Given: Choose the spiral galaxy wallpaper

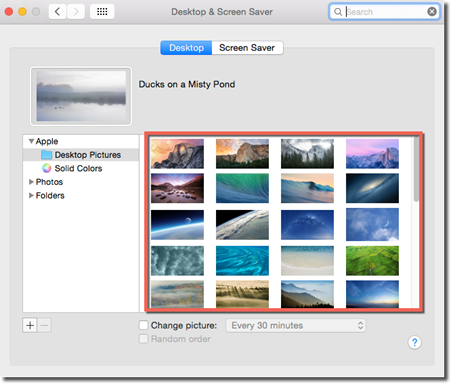Looking at the screenshot, I should coord(372,188).
